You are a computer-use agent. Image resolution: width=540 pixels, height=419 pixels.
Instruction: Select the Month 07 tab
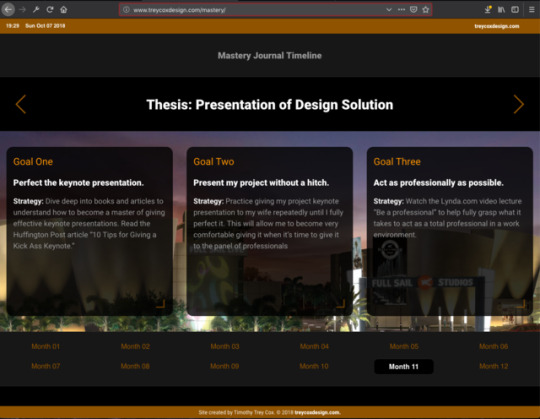pos(45,366)
